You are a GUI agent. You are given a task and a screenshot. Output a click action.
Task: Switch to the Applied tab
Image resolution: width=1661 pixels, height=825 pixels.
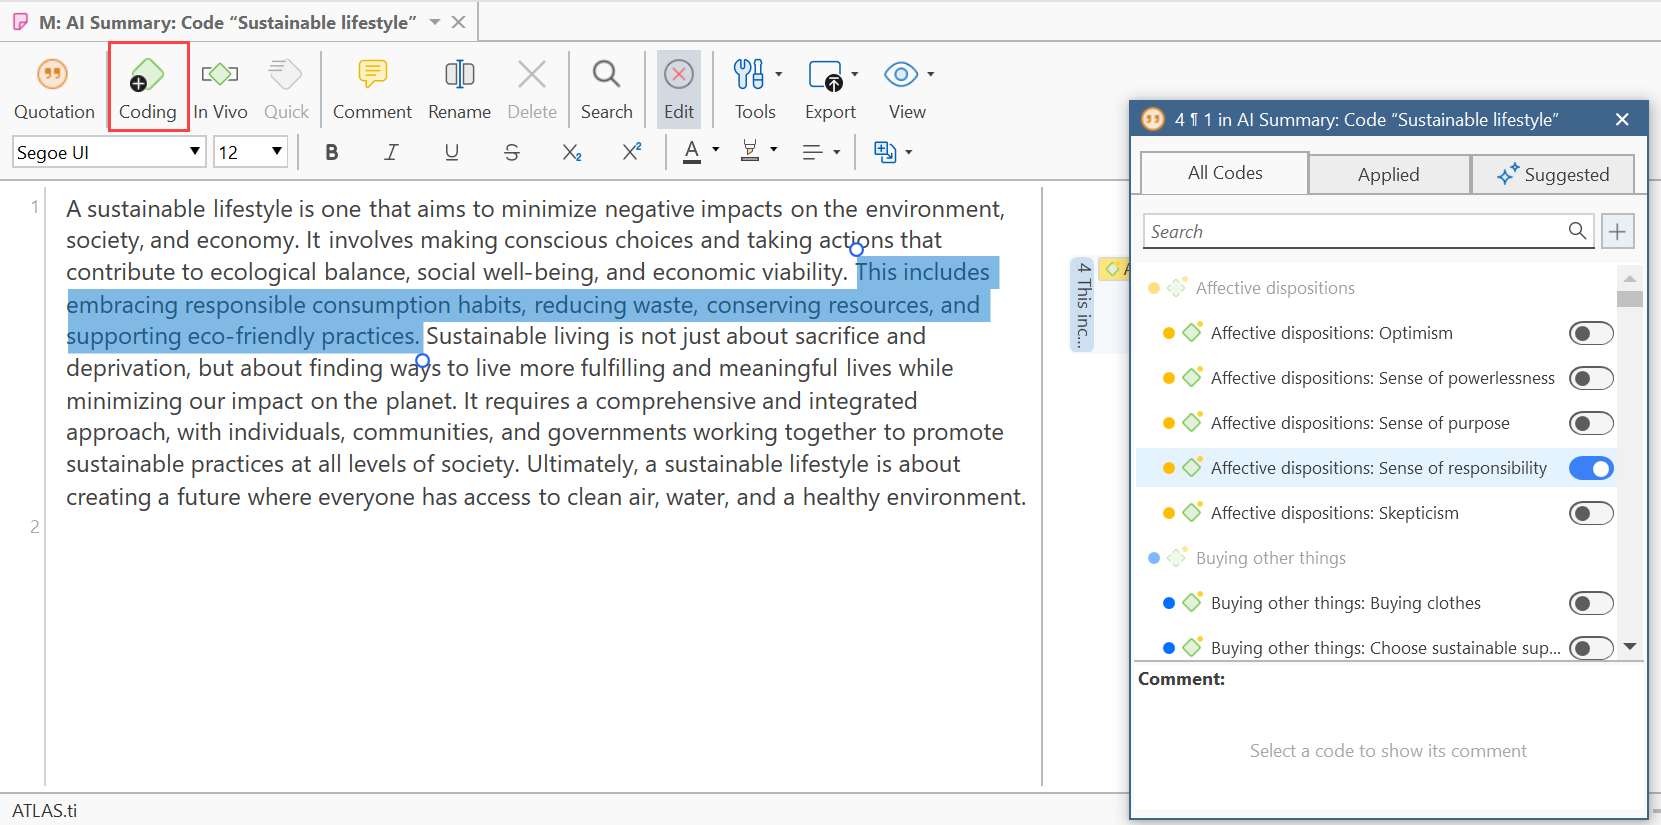tap(1388, 174)
